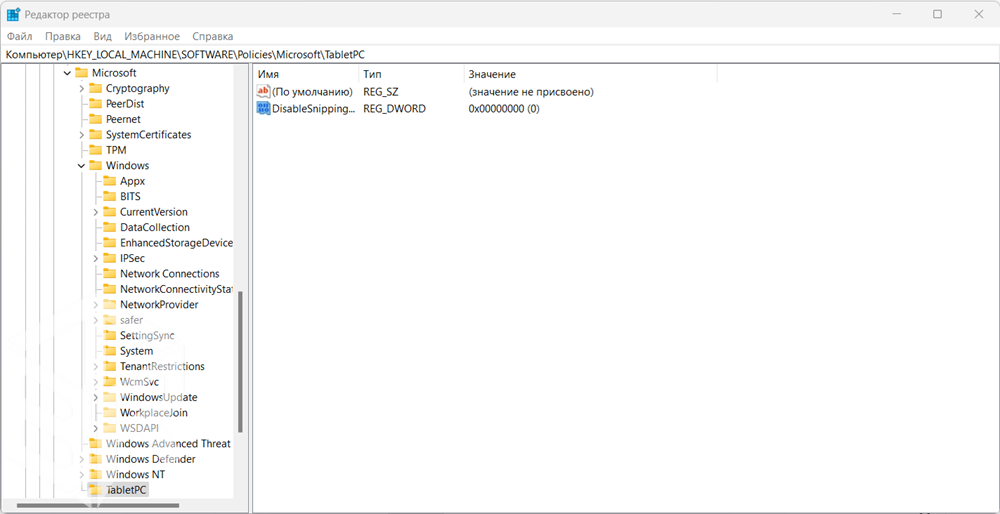
Task: Expand the NetworkProvider key
Action: pyautogui.click(x=96, y=305)
